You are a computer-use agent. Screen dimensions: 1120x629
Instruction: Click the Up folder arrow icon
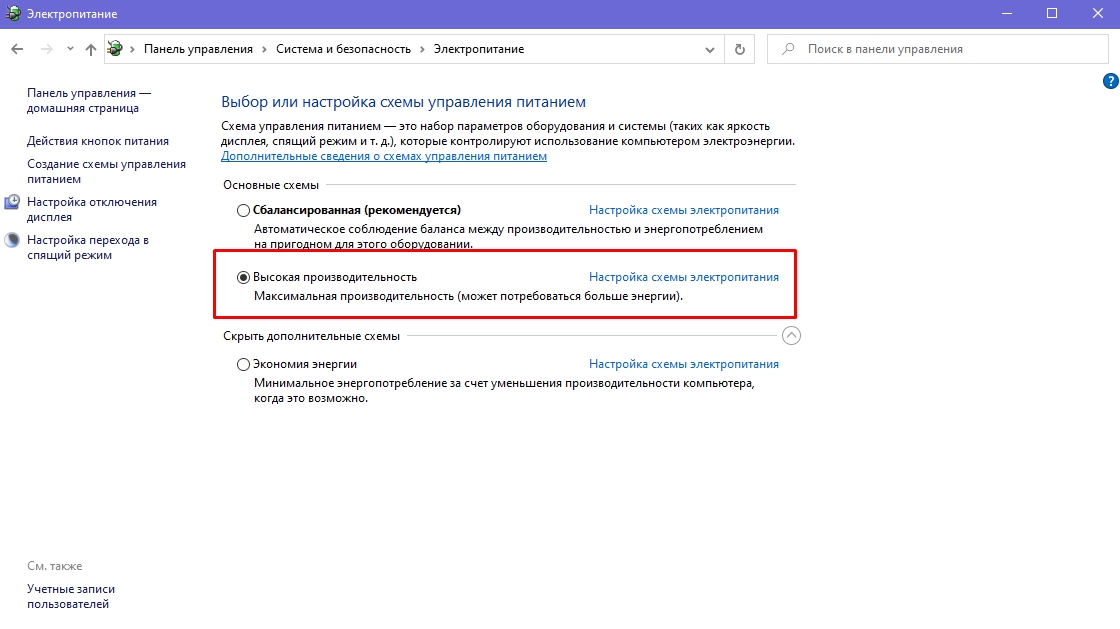tap(91, 49)
